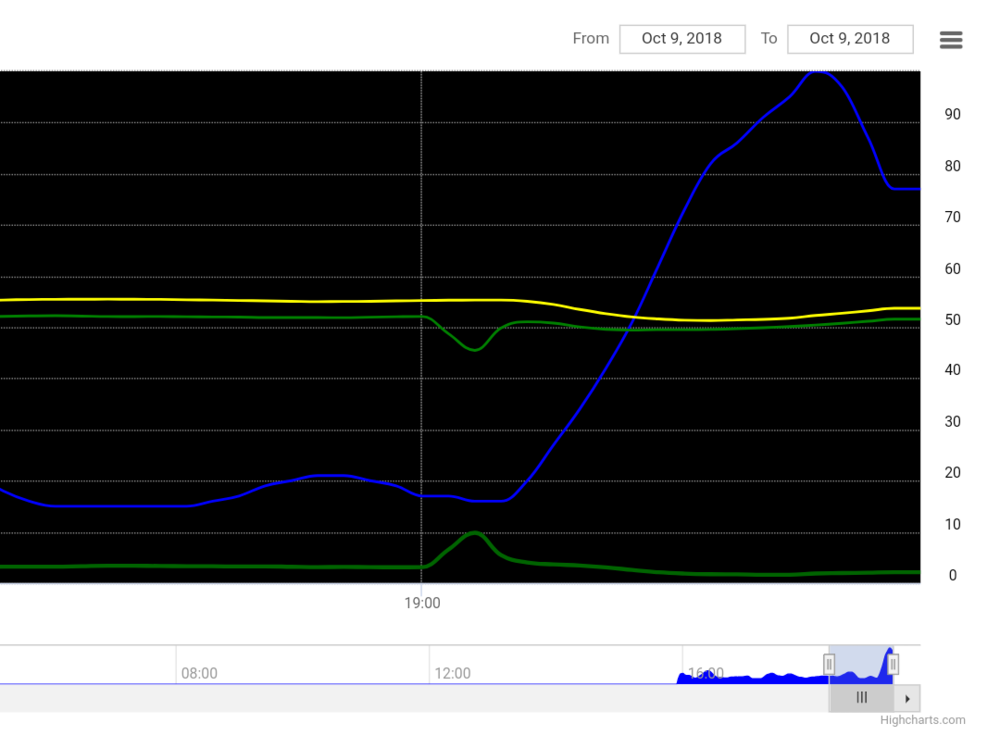Click the navigator's right range handle
Viewport: 1000px width, 748px height.
(x=893, y=664)
